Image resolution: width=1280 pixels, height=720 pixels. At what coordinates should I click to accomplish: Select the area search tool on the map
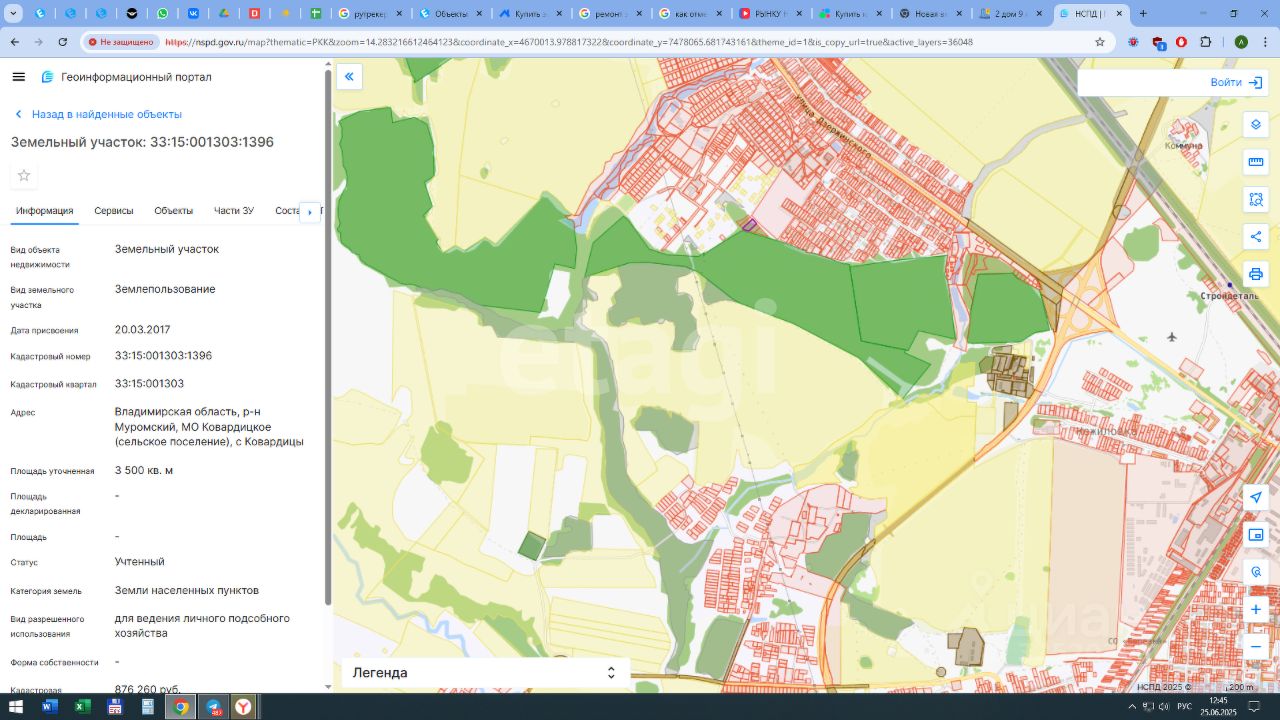click(x=1256, y=199)
